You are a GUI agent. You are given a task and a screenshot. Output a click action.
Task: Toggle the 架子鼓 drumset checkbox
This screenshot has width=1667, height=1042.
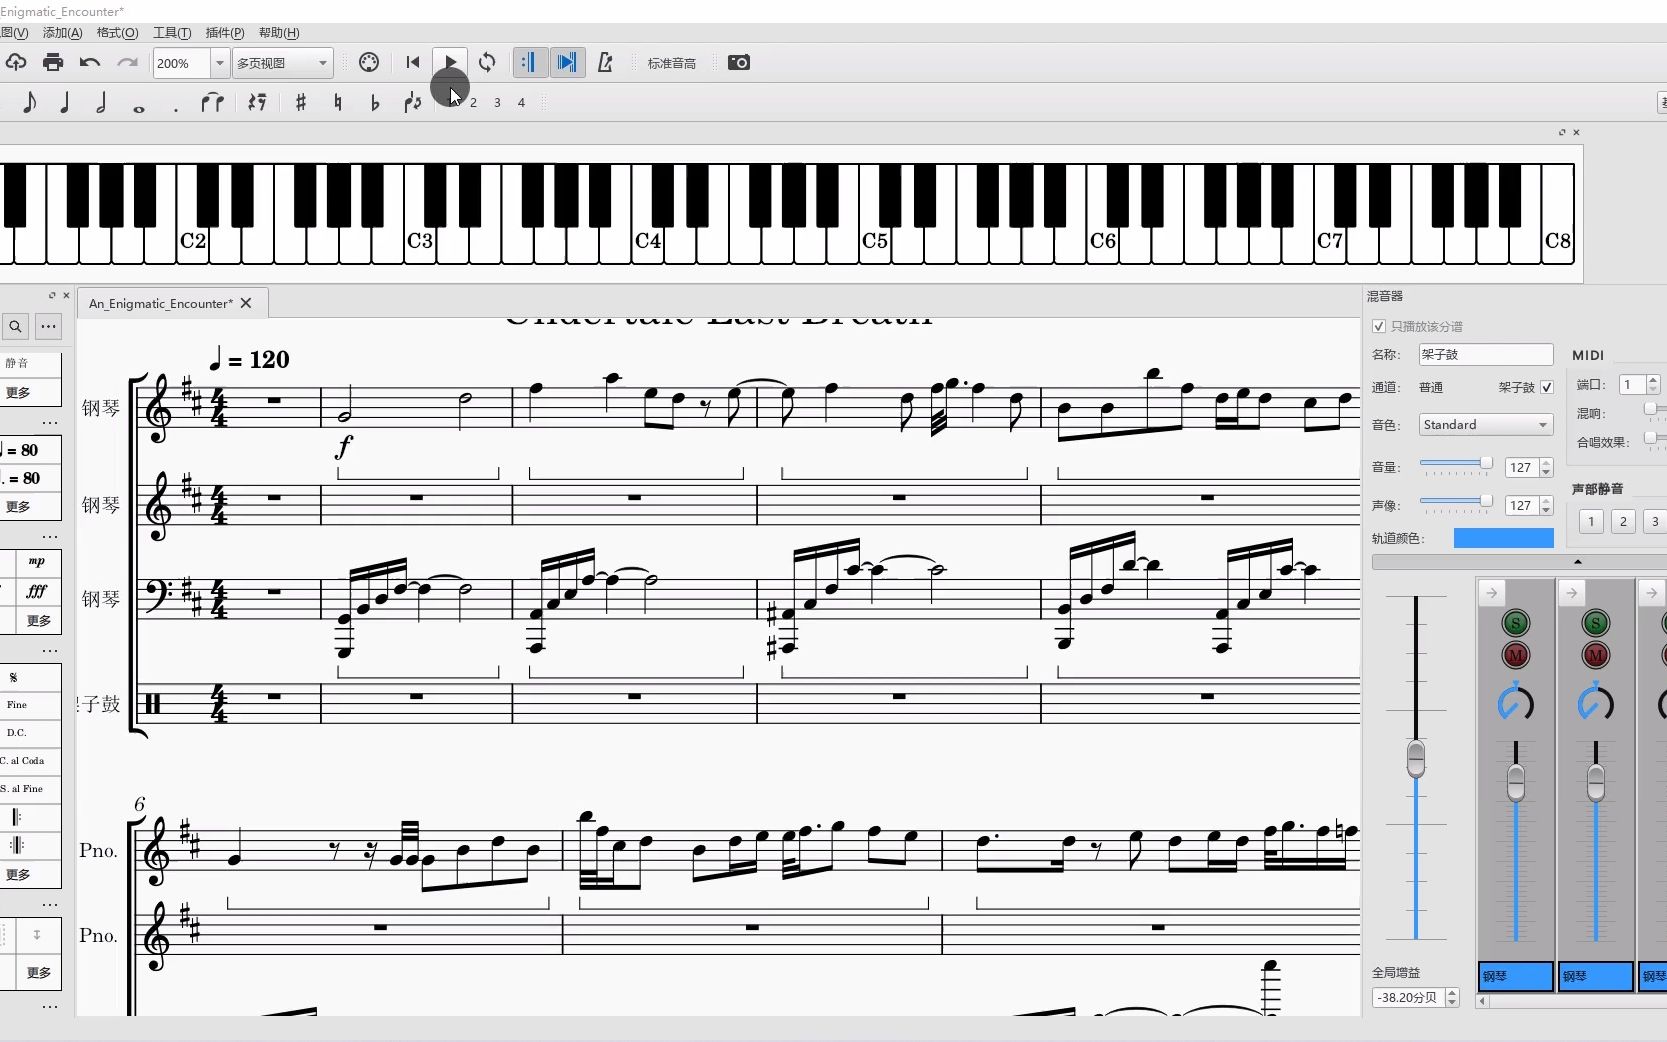1547,387
